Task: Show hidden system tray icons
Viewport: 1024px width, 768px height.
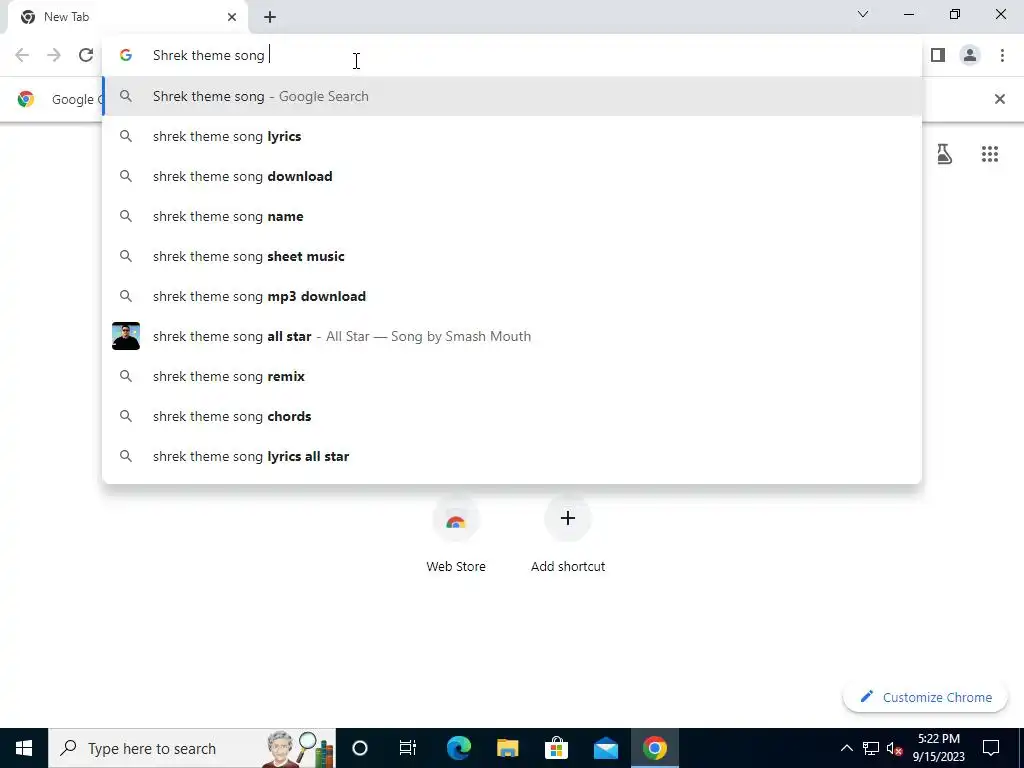Action: click(x=846, y=748)
